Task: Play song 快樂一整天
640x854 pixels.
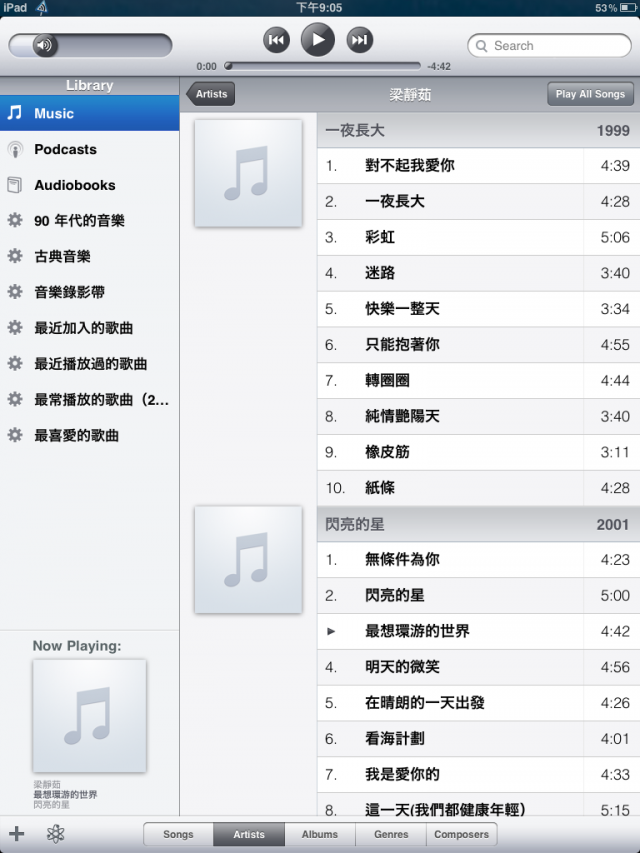Action: (478, 309)
